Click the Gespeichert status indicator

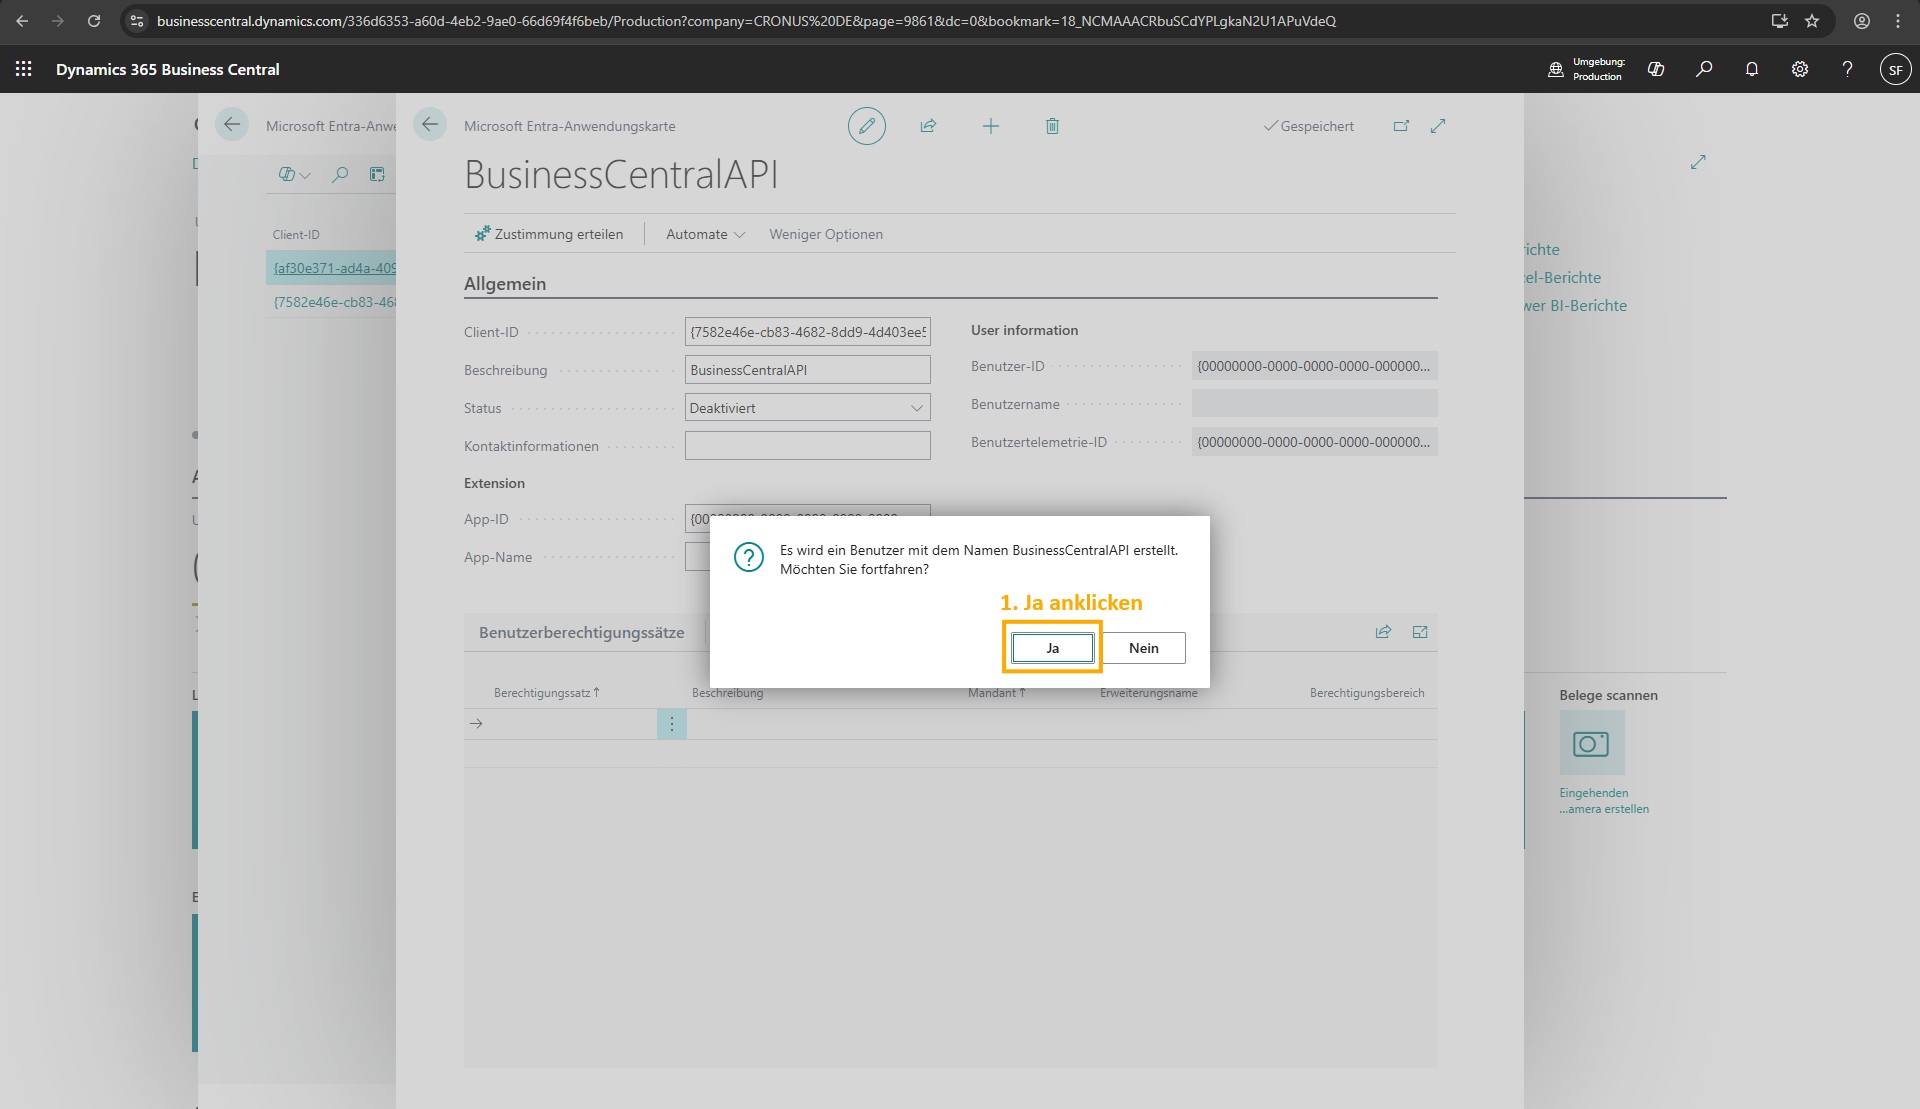[1309, 126]
